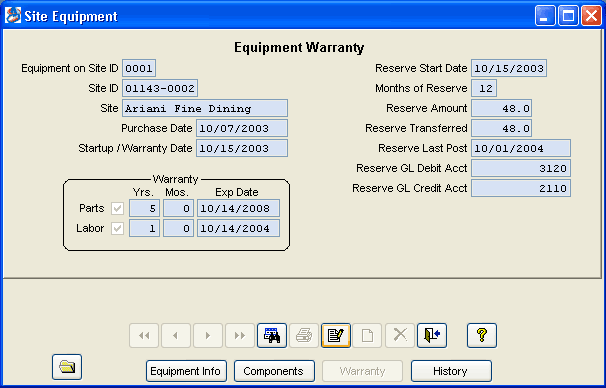This screenshot has height=388, width=606.
Task: Click the Reserve Amount field
Action: coord(502,108)
